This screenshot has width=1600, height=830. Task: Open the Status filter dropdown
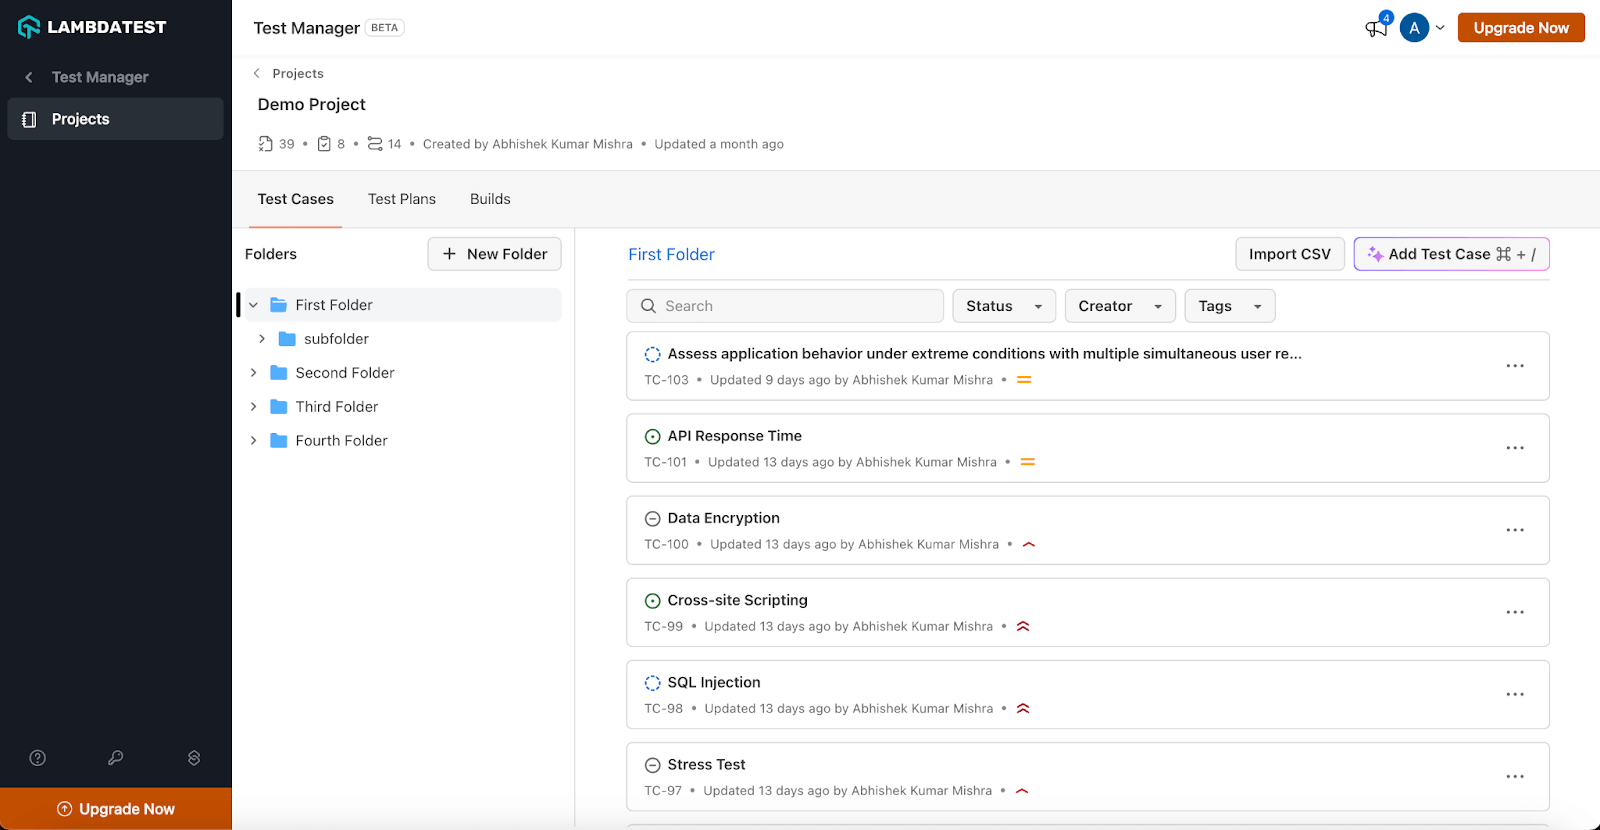click(1004, 306)
